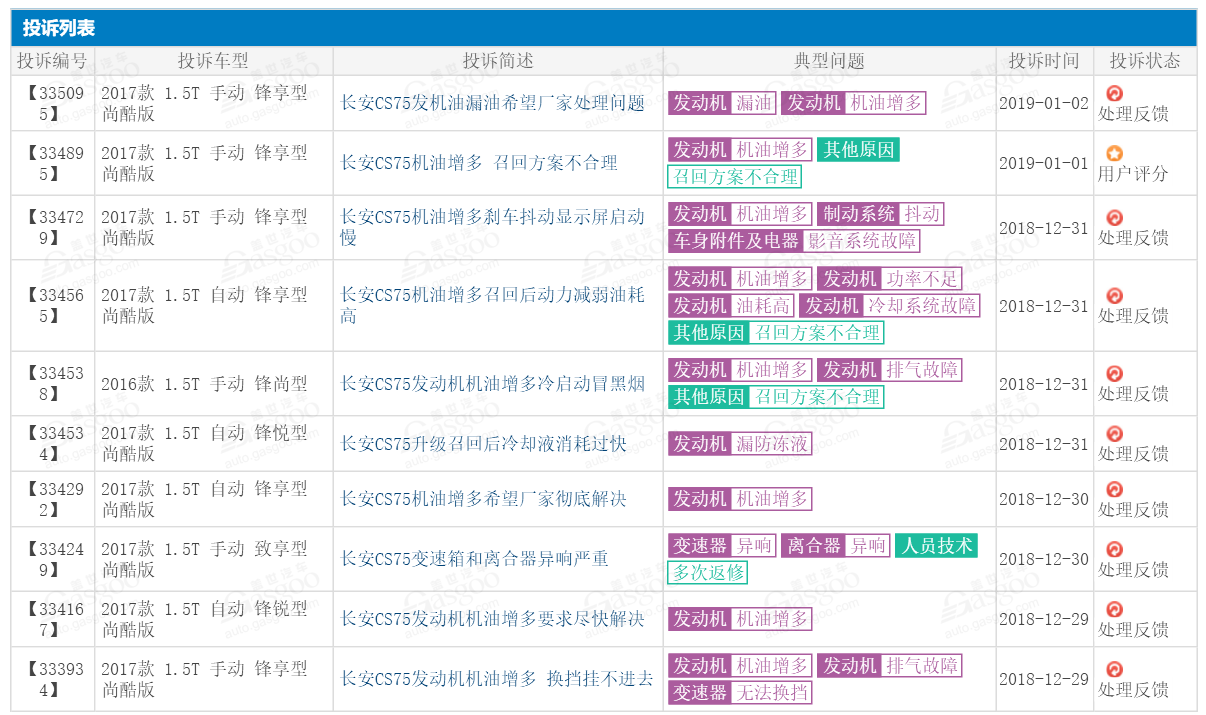Click status icon for complaint 334249
The width and height of the screenshot is (1206, 715).
point(1114,550)
